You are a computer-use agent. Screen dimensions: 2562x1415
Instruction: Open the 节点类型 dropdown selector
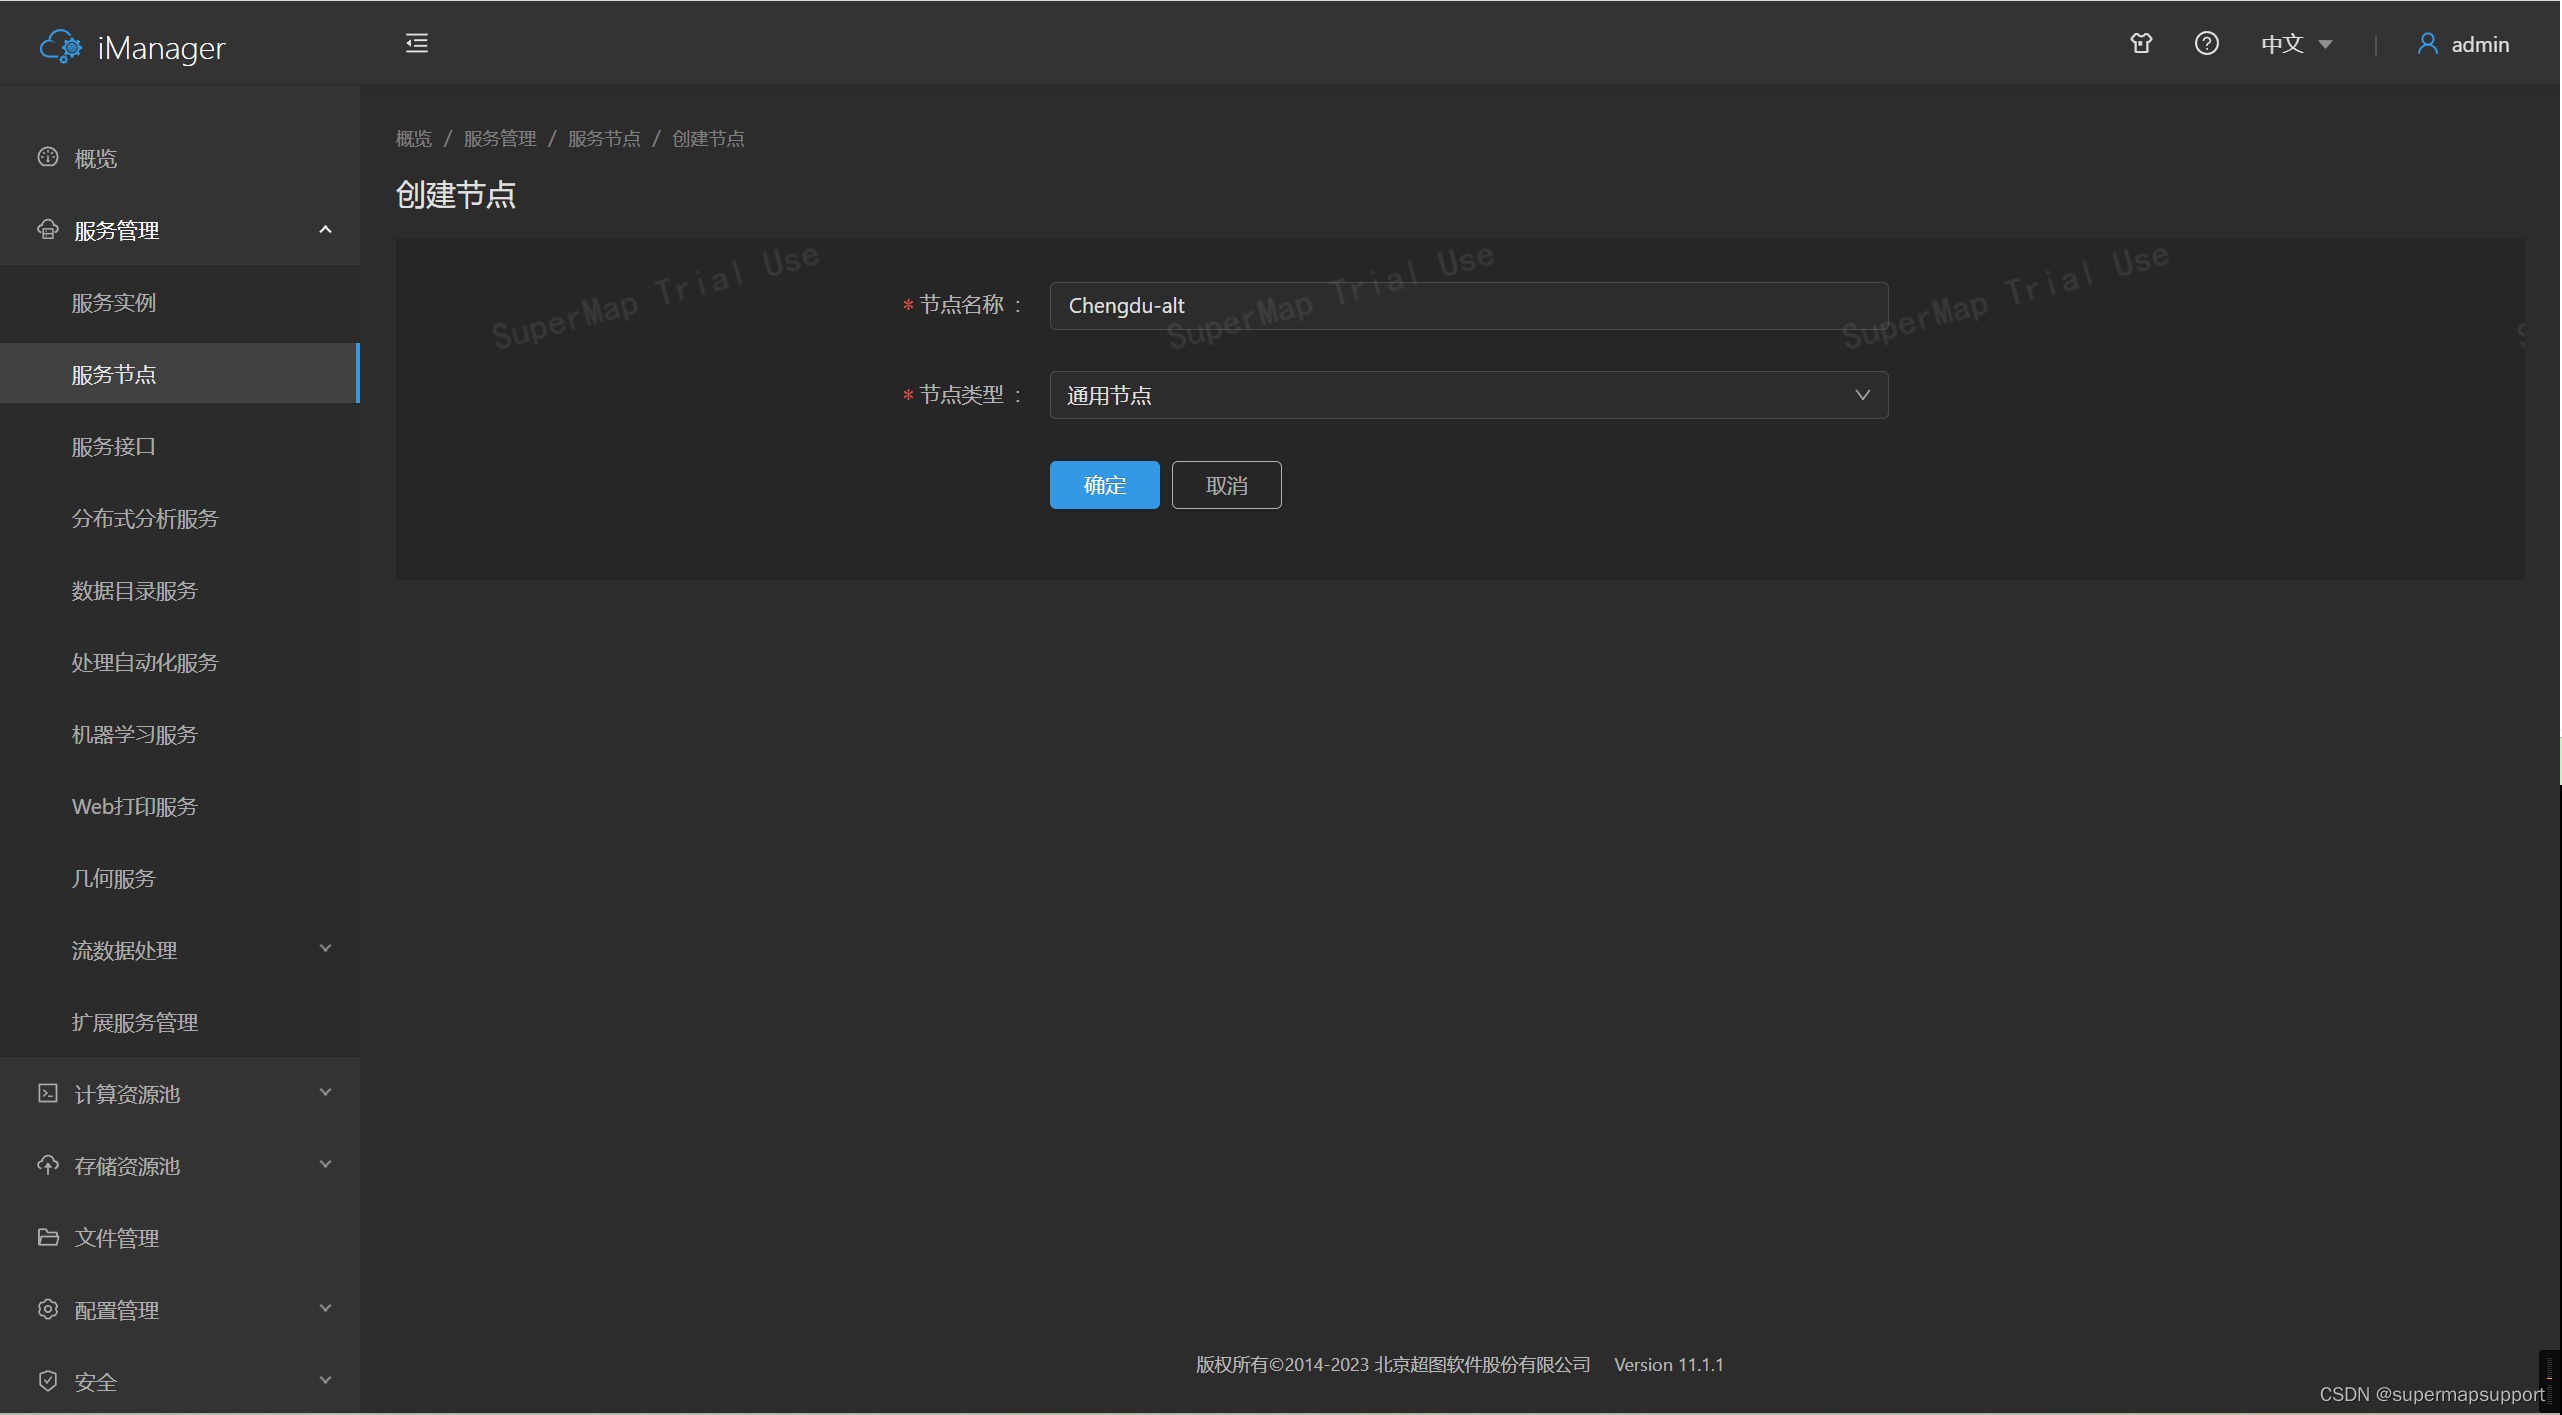tap(1468, 395)
